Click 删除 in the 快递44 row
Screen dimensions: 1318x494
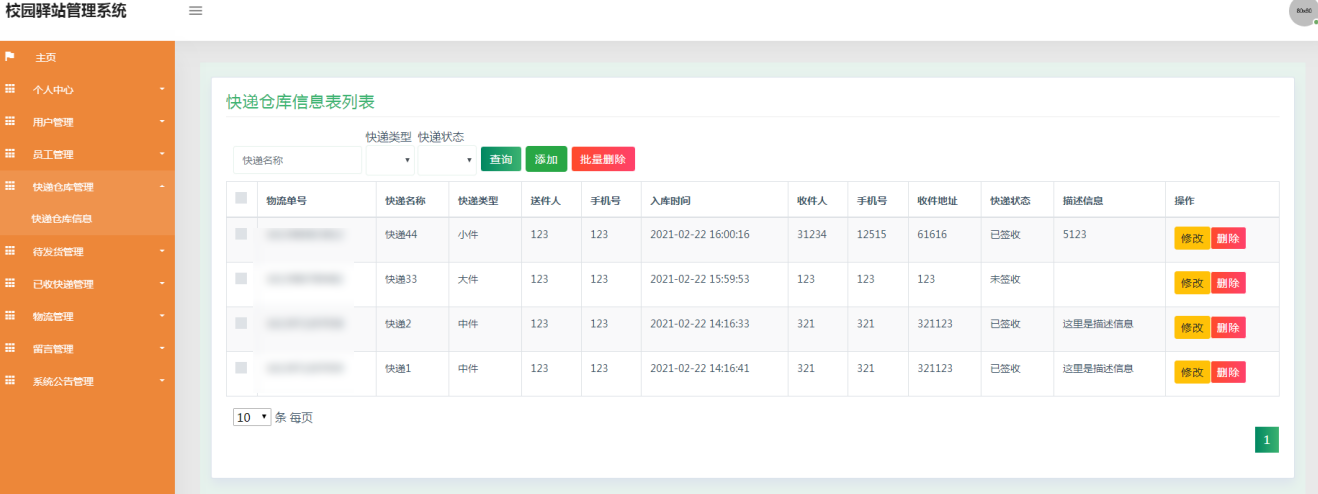(1228, 238)
